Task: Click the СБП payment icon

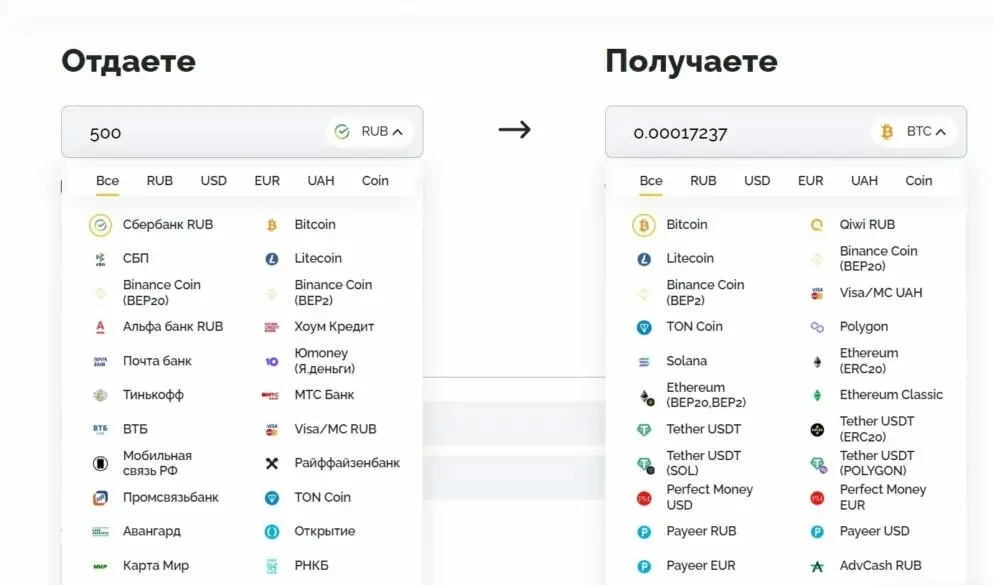Action: tap(100, 259)
